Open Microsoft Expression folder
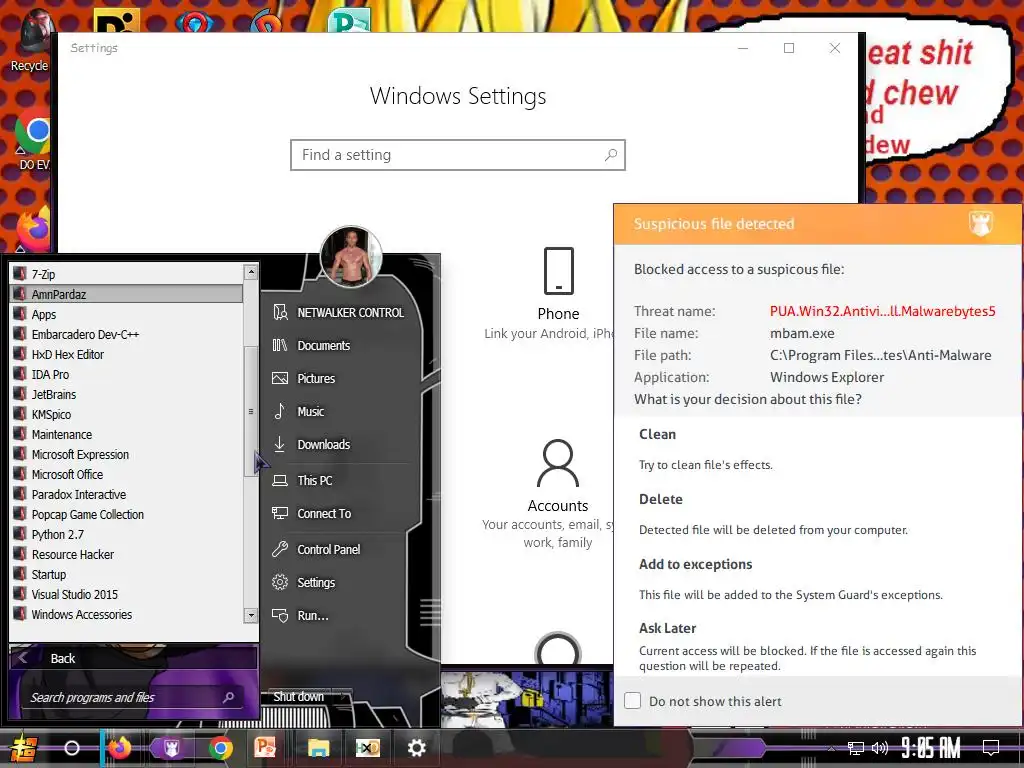 coord(126,455)
